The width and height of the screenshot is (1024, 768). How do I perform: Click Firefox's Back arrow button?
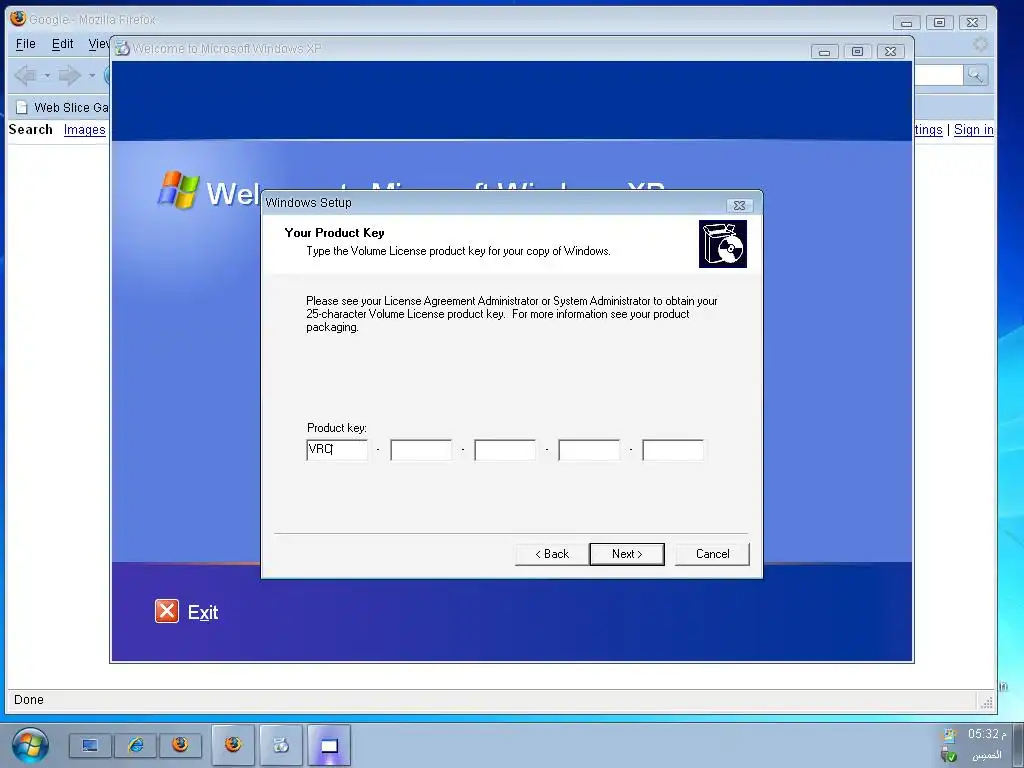click(25, 76)
